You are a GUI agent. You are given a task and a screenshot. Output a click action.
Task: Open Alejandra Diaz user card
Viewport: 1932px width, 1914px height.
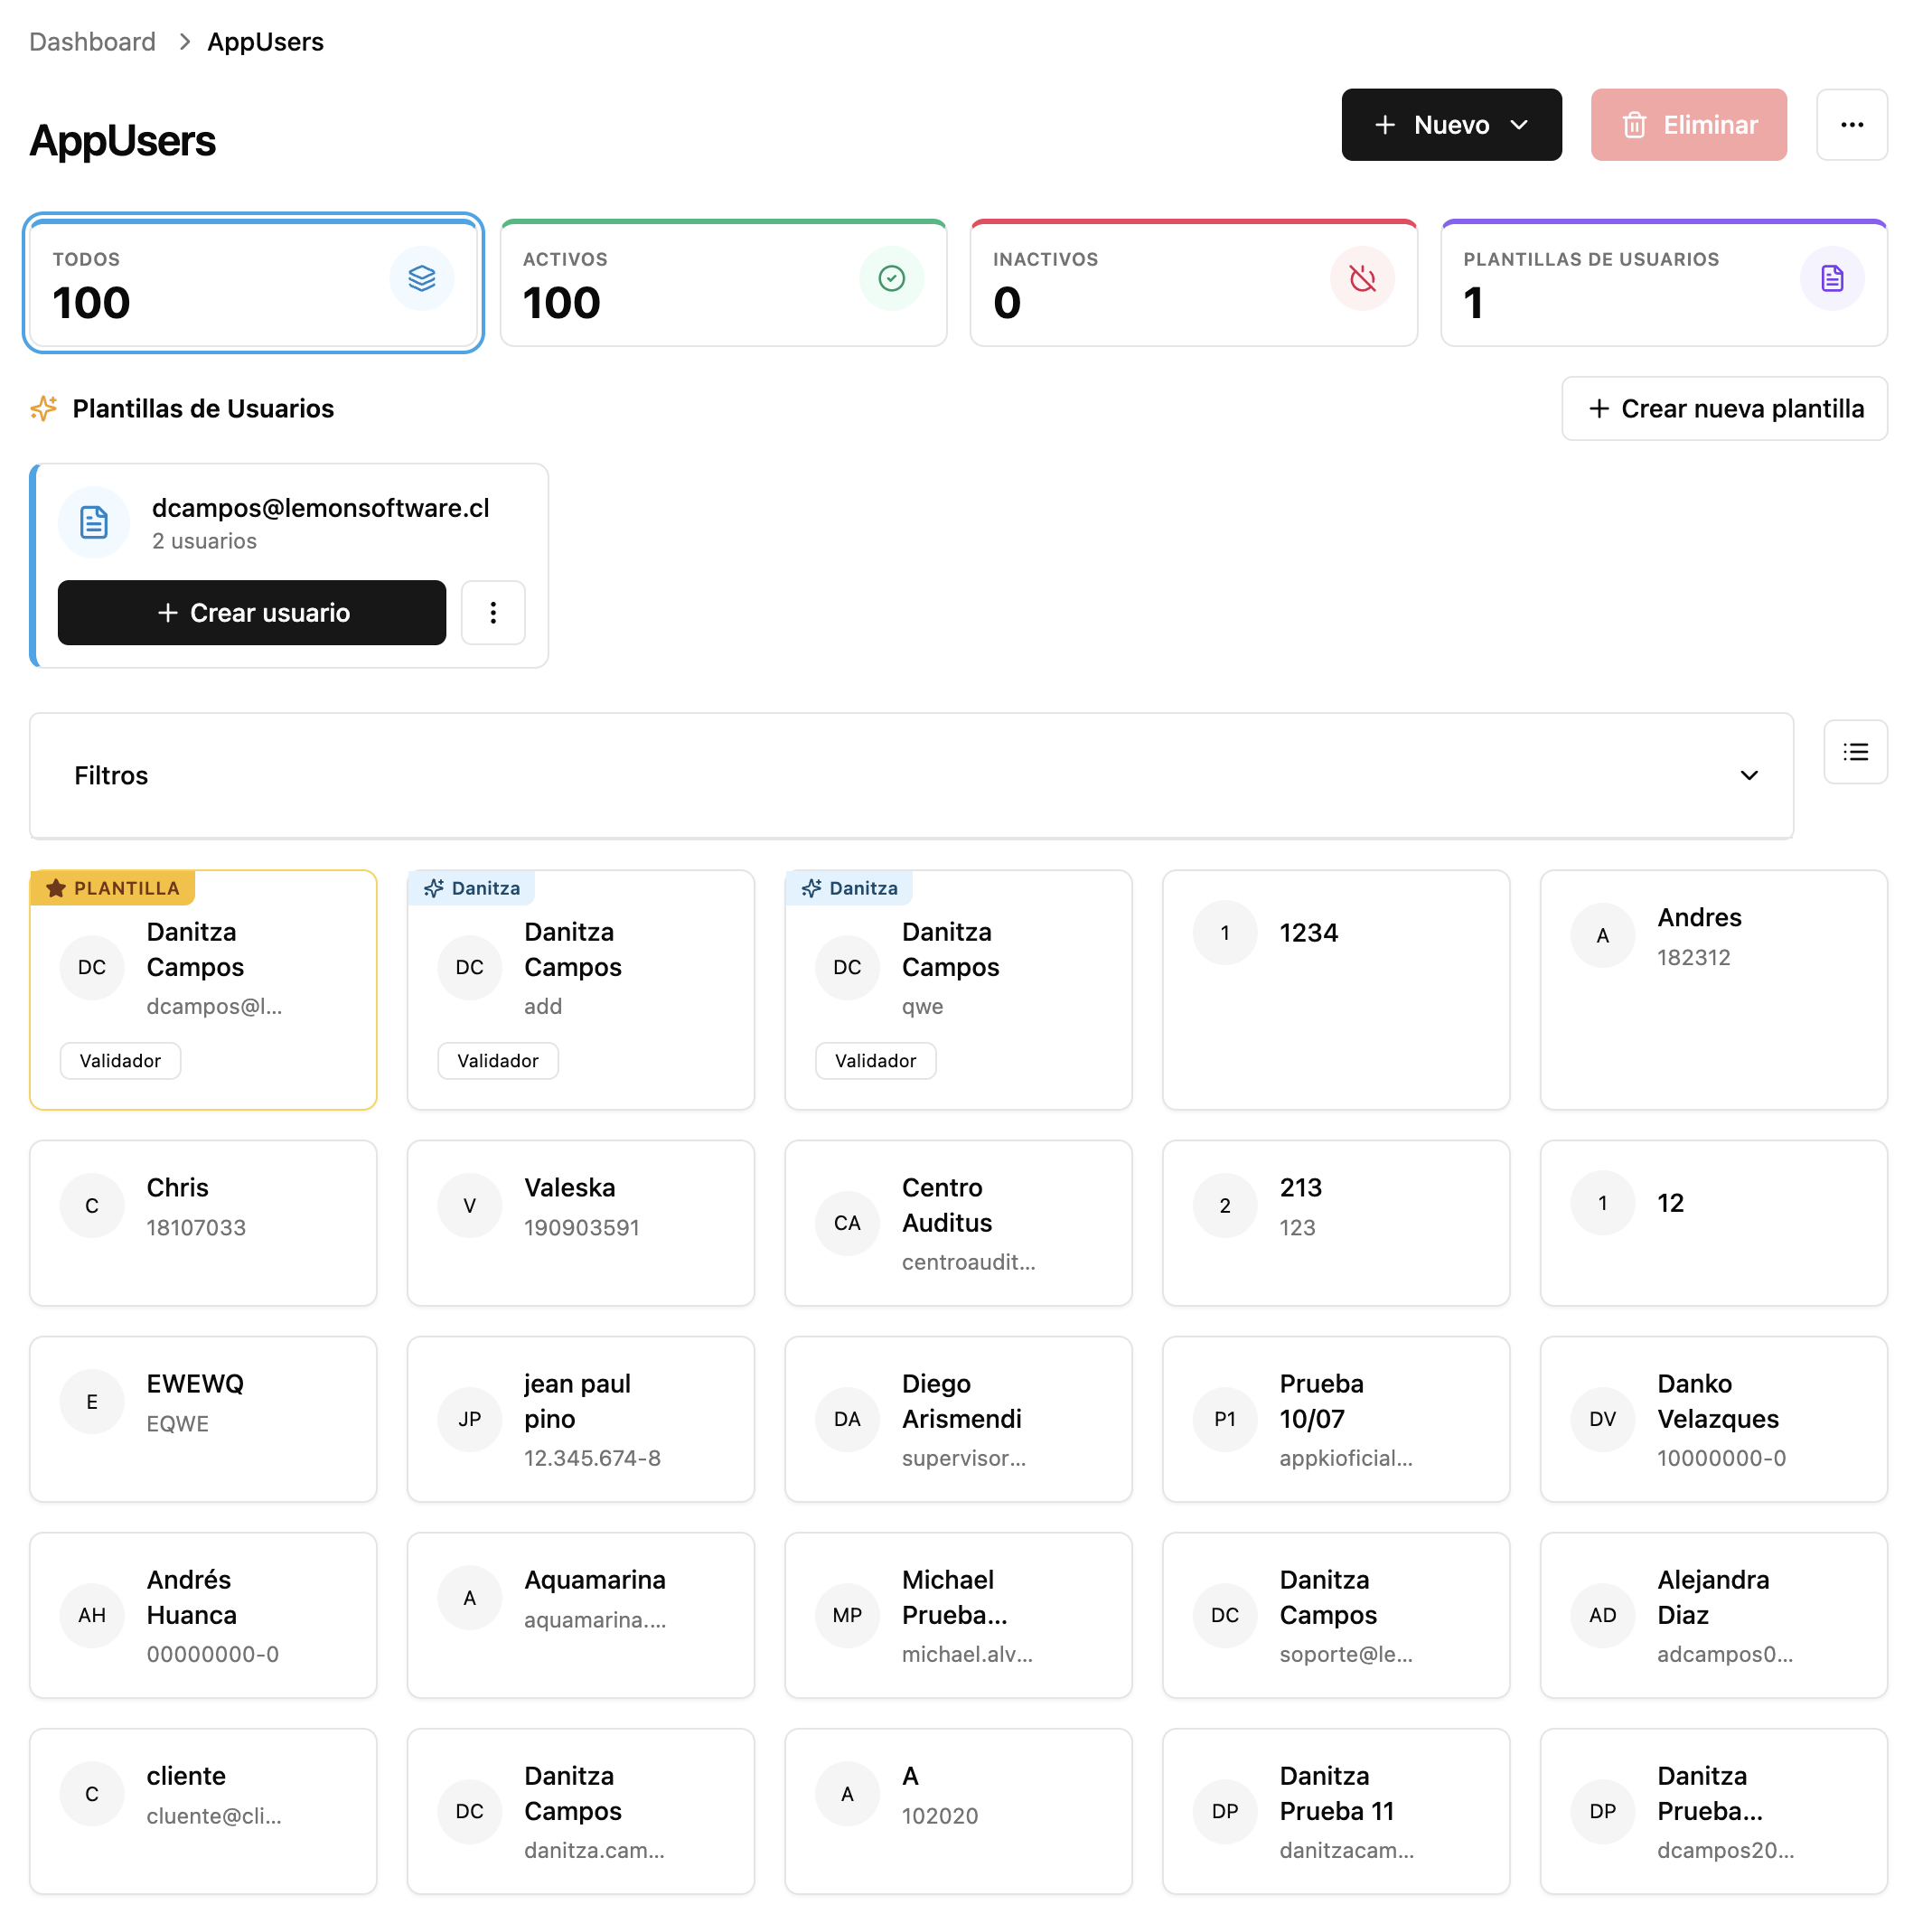pyautogui.click(x=1713, y=1614)
